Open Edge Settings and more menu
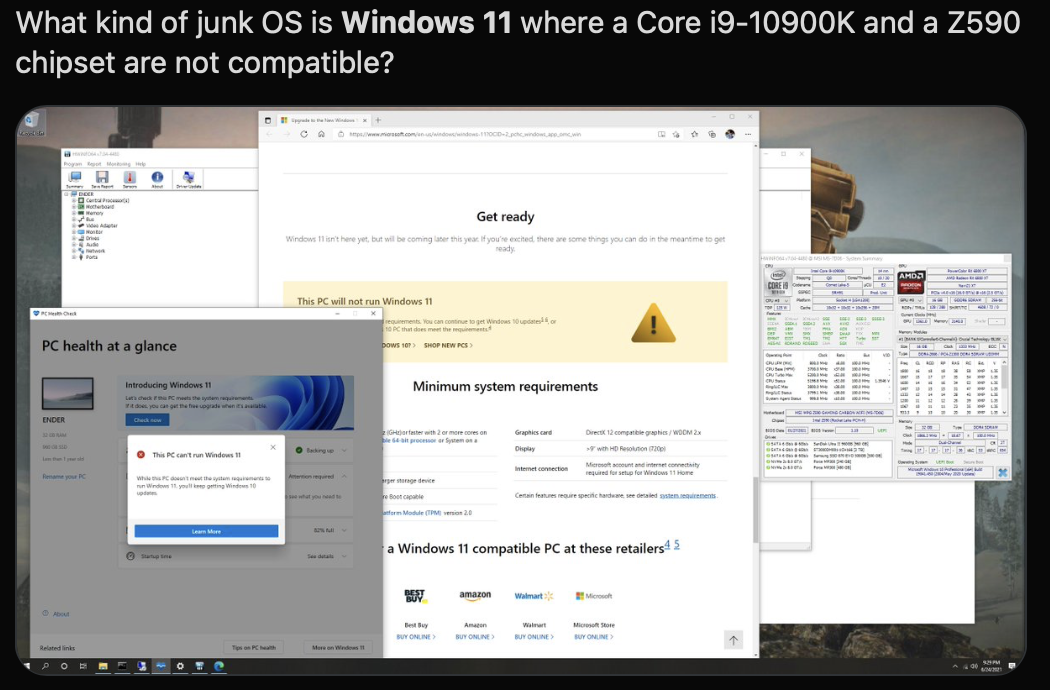 [748, 134]
